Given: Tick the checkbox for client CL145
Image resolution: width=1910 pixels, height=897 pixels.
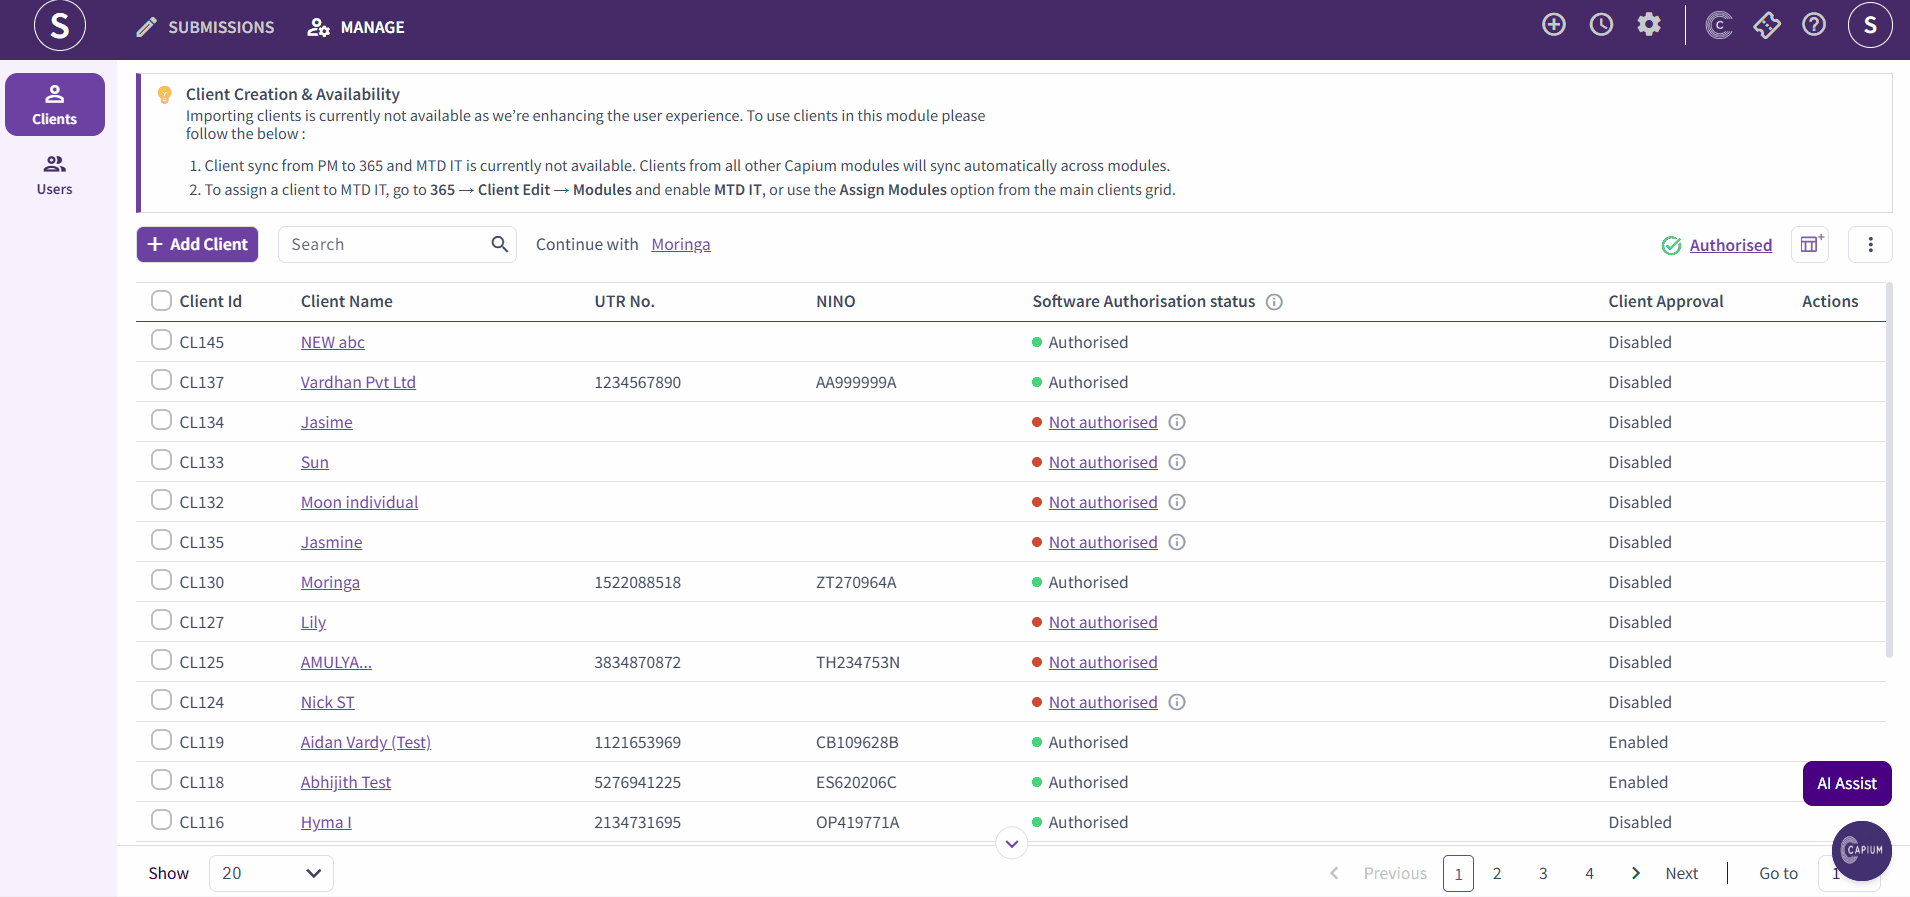Looking at the screenshot, I should [161, 340].
